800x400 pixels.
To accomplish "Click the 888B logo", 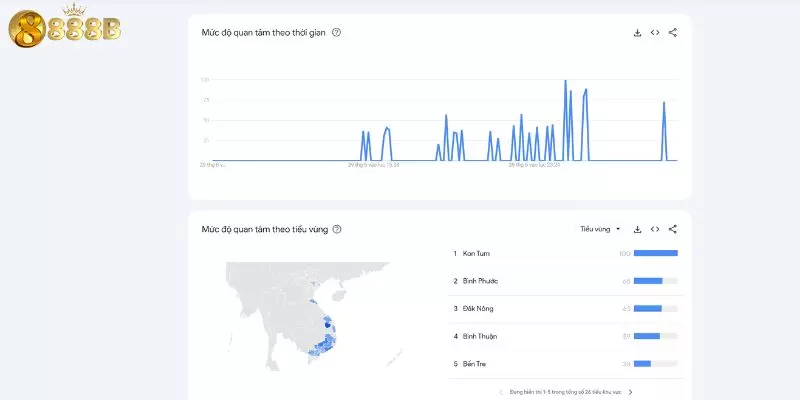I will pyautogui.click(x=63, y=30).
